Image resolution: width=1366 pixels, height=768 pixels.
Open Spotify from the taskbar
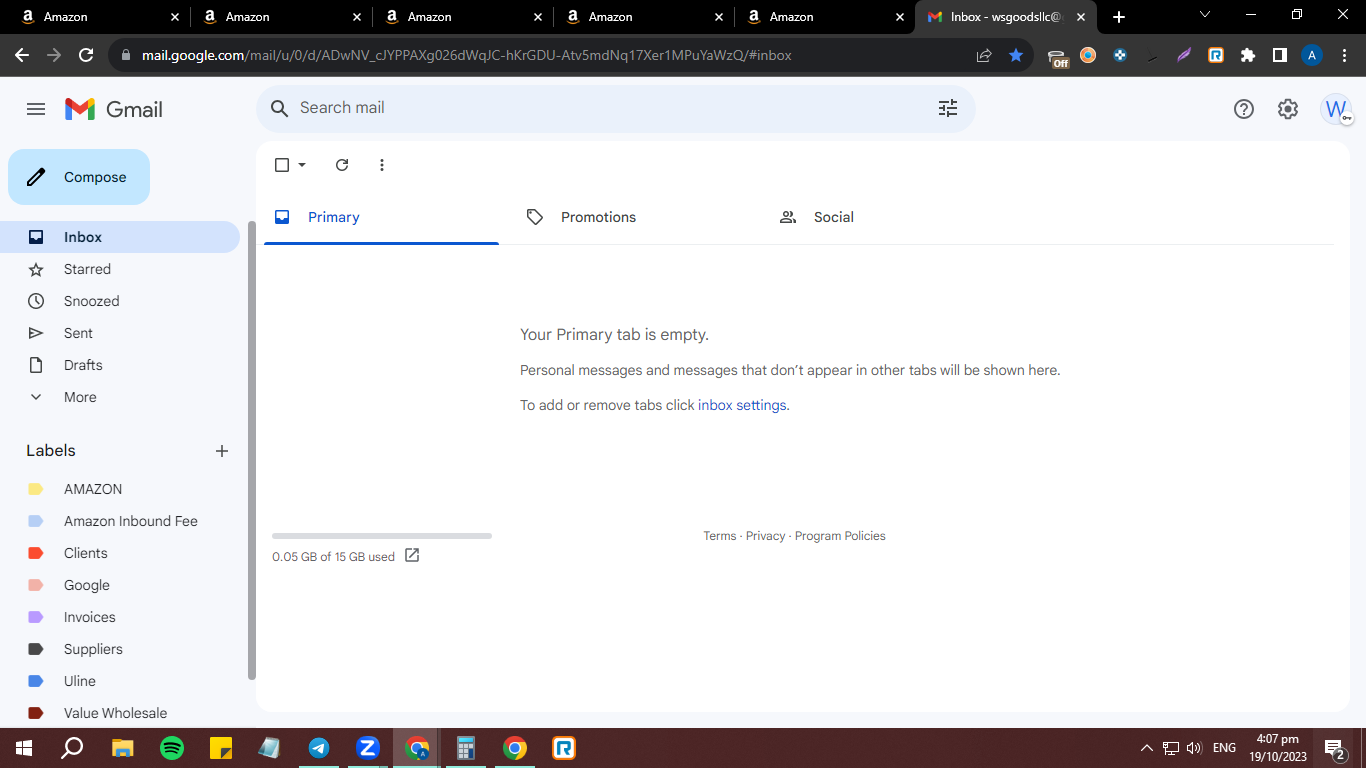click(172, 748)
